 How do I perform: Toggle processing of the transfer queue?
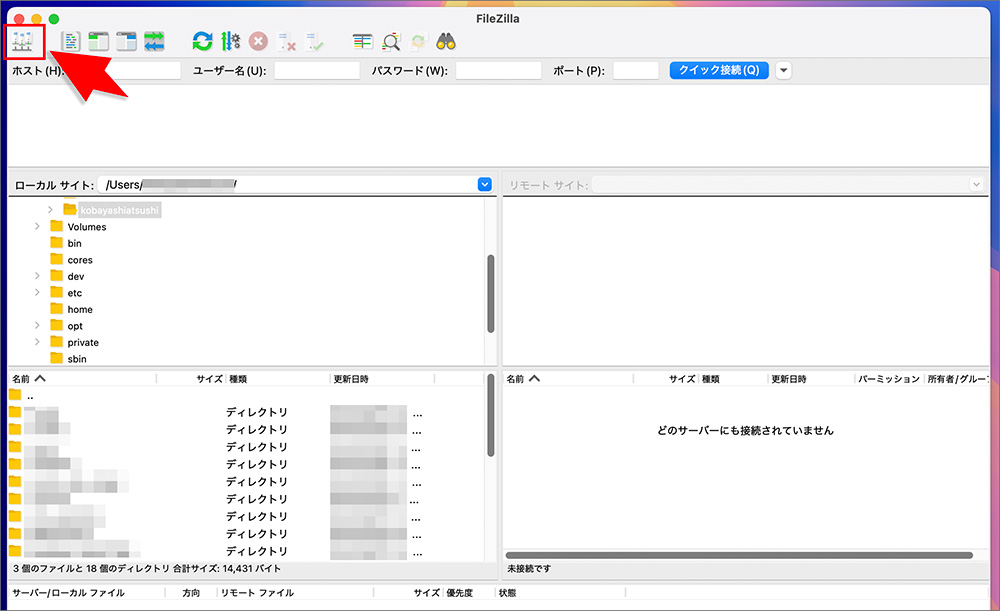coord(230,42)
